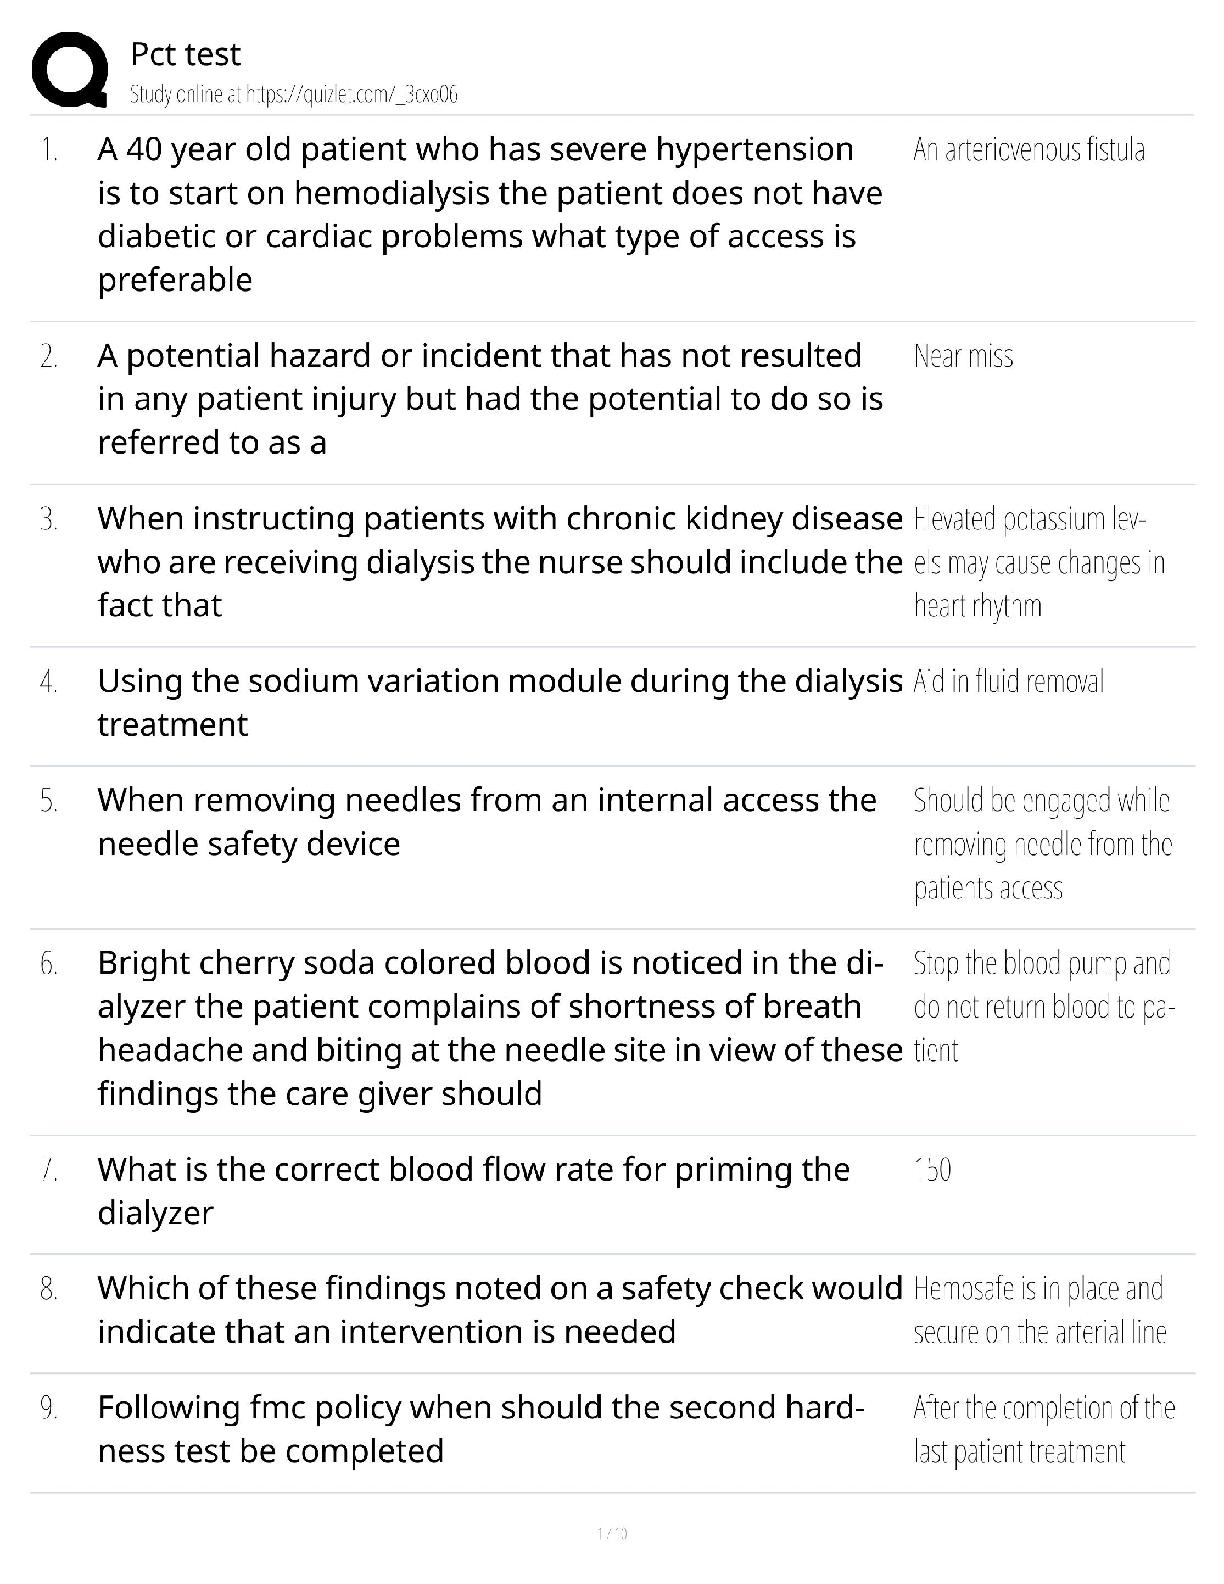Select the hypertension hemodialysis access question

(490, 214)
